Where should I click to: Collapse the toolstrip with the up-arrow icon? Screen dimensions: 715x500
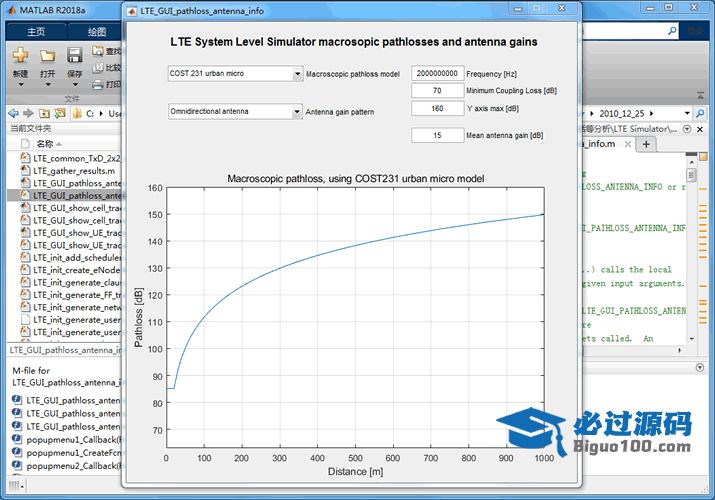(x=700, y=95)
